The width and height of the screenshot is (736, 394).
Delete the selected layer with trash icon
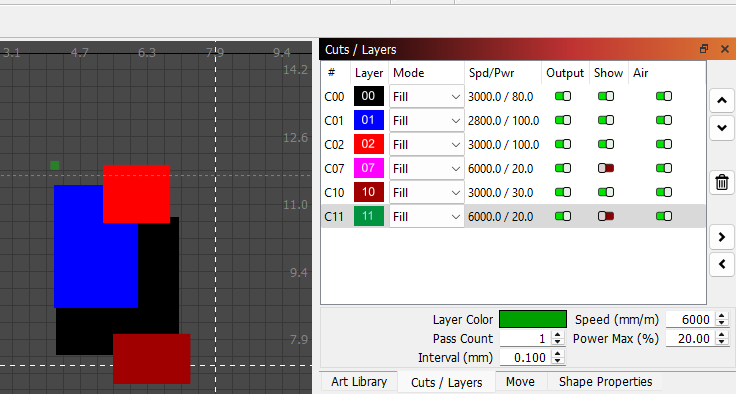coord(722,182)
